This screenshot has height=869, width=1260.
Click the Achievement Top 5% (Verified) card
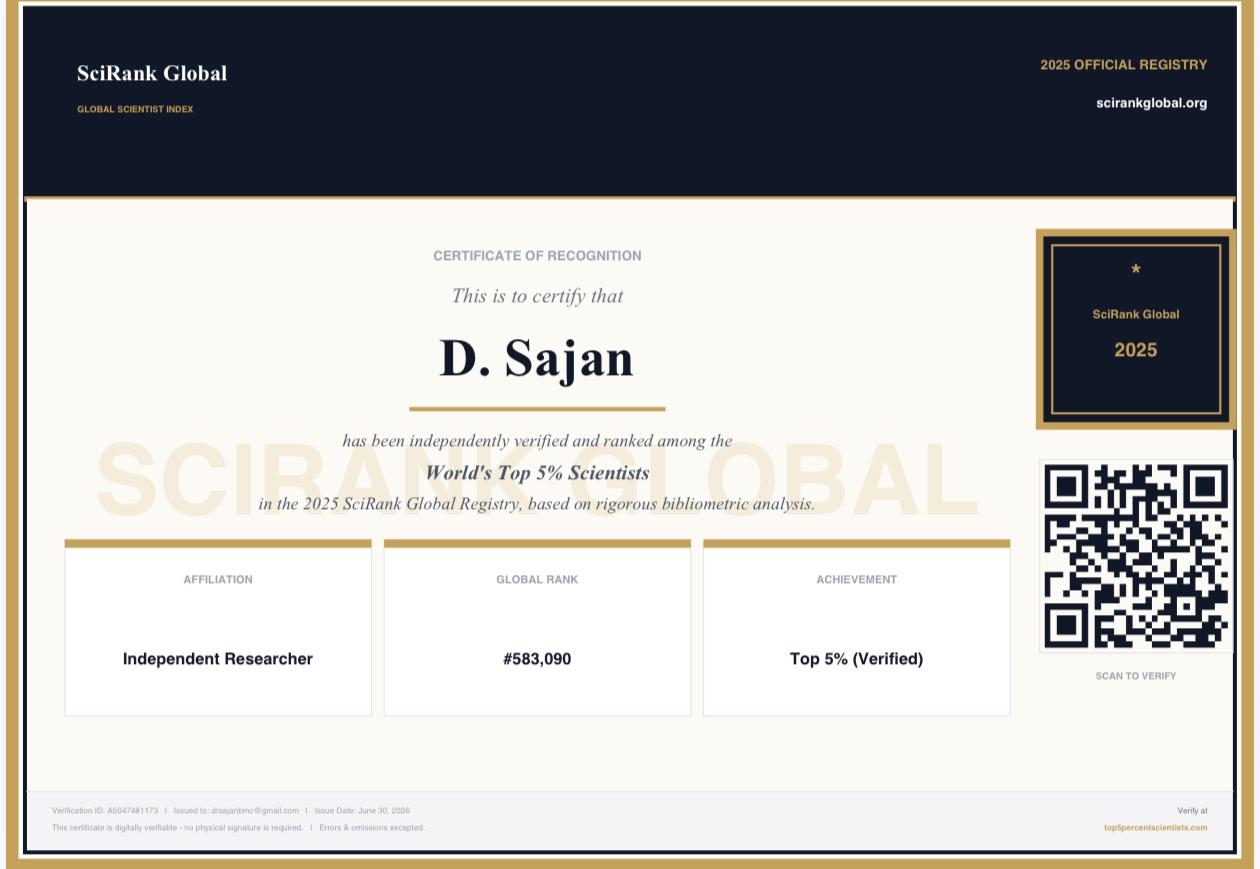pos(857,628)
